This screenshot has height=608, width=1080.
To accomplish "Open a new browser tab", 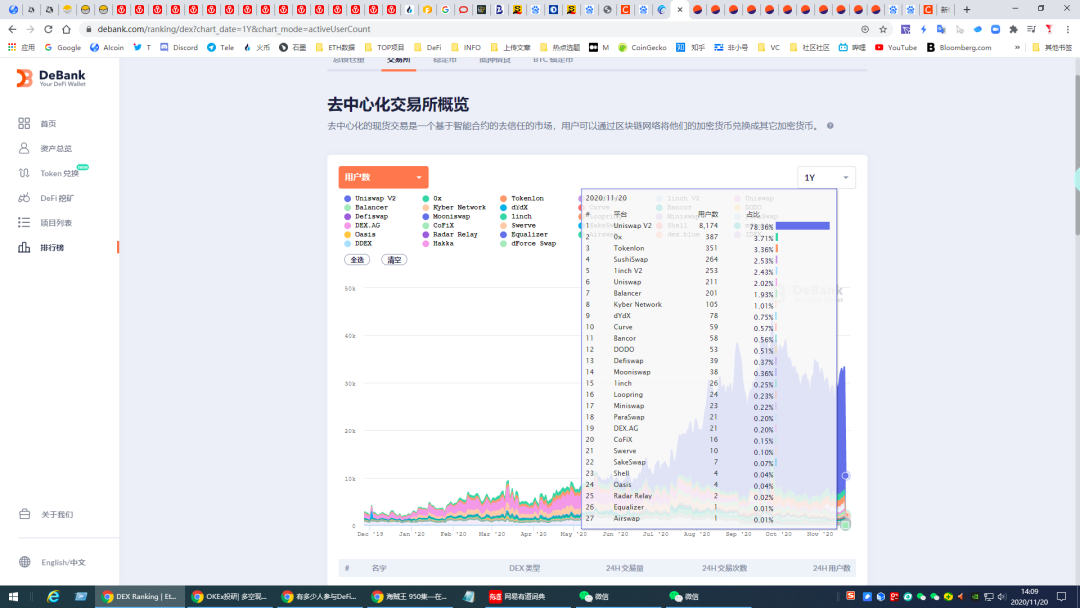I will point(966,9).
